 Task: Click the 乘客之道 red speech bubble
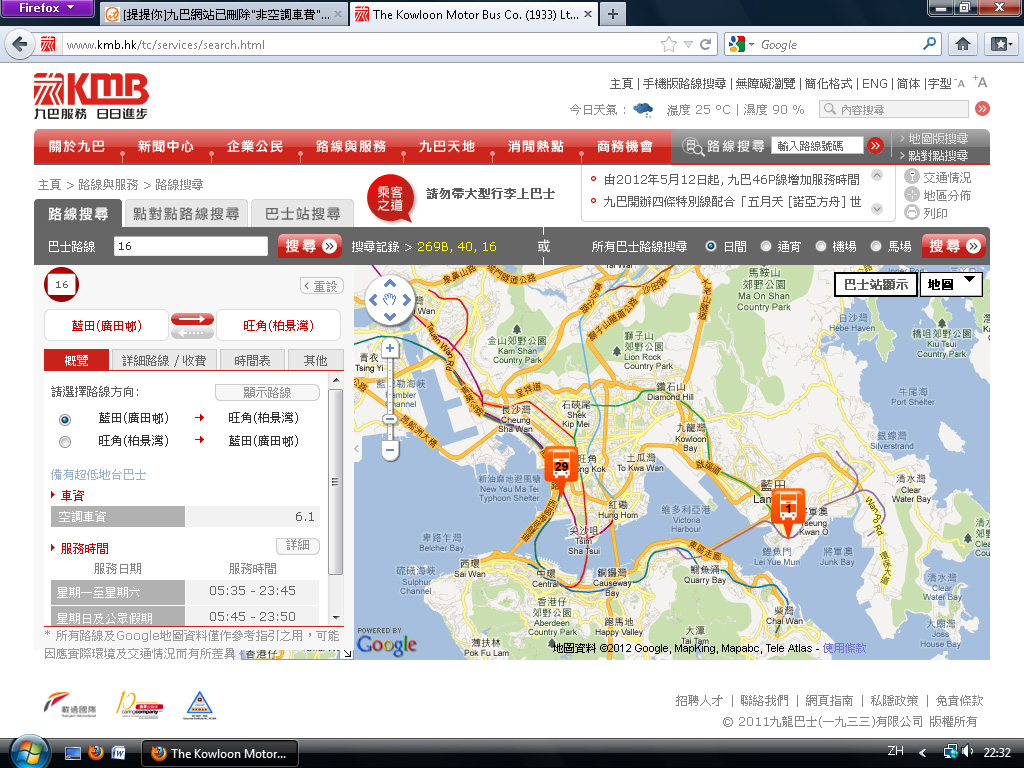[x=391, y=198]
